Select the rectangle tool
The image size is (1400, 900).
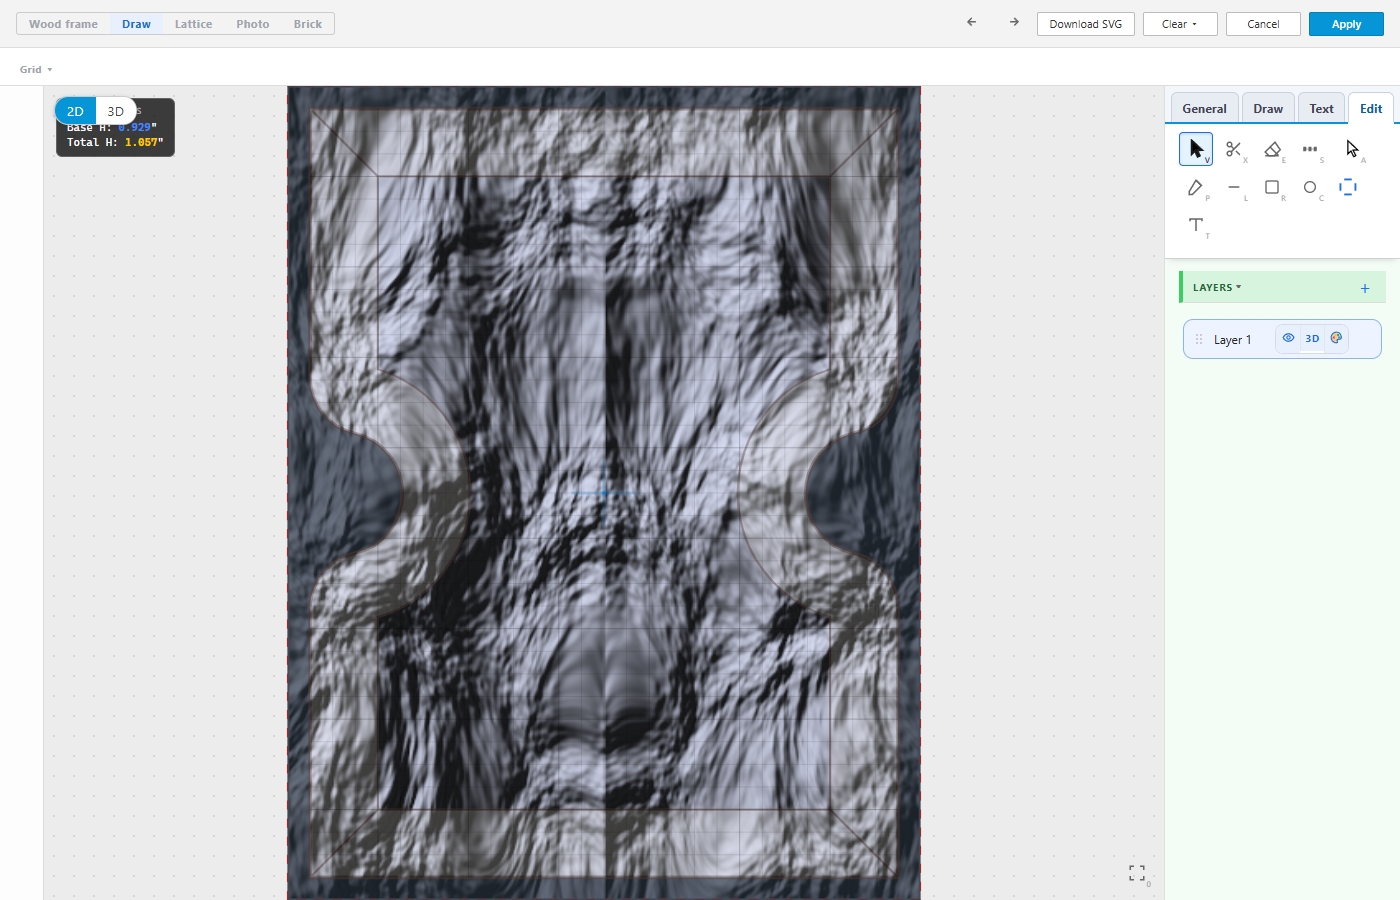coord(1272,187)
